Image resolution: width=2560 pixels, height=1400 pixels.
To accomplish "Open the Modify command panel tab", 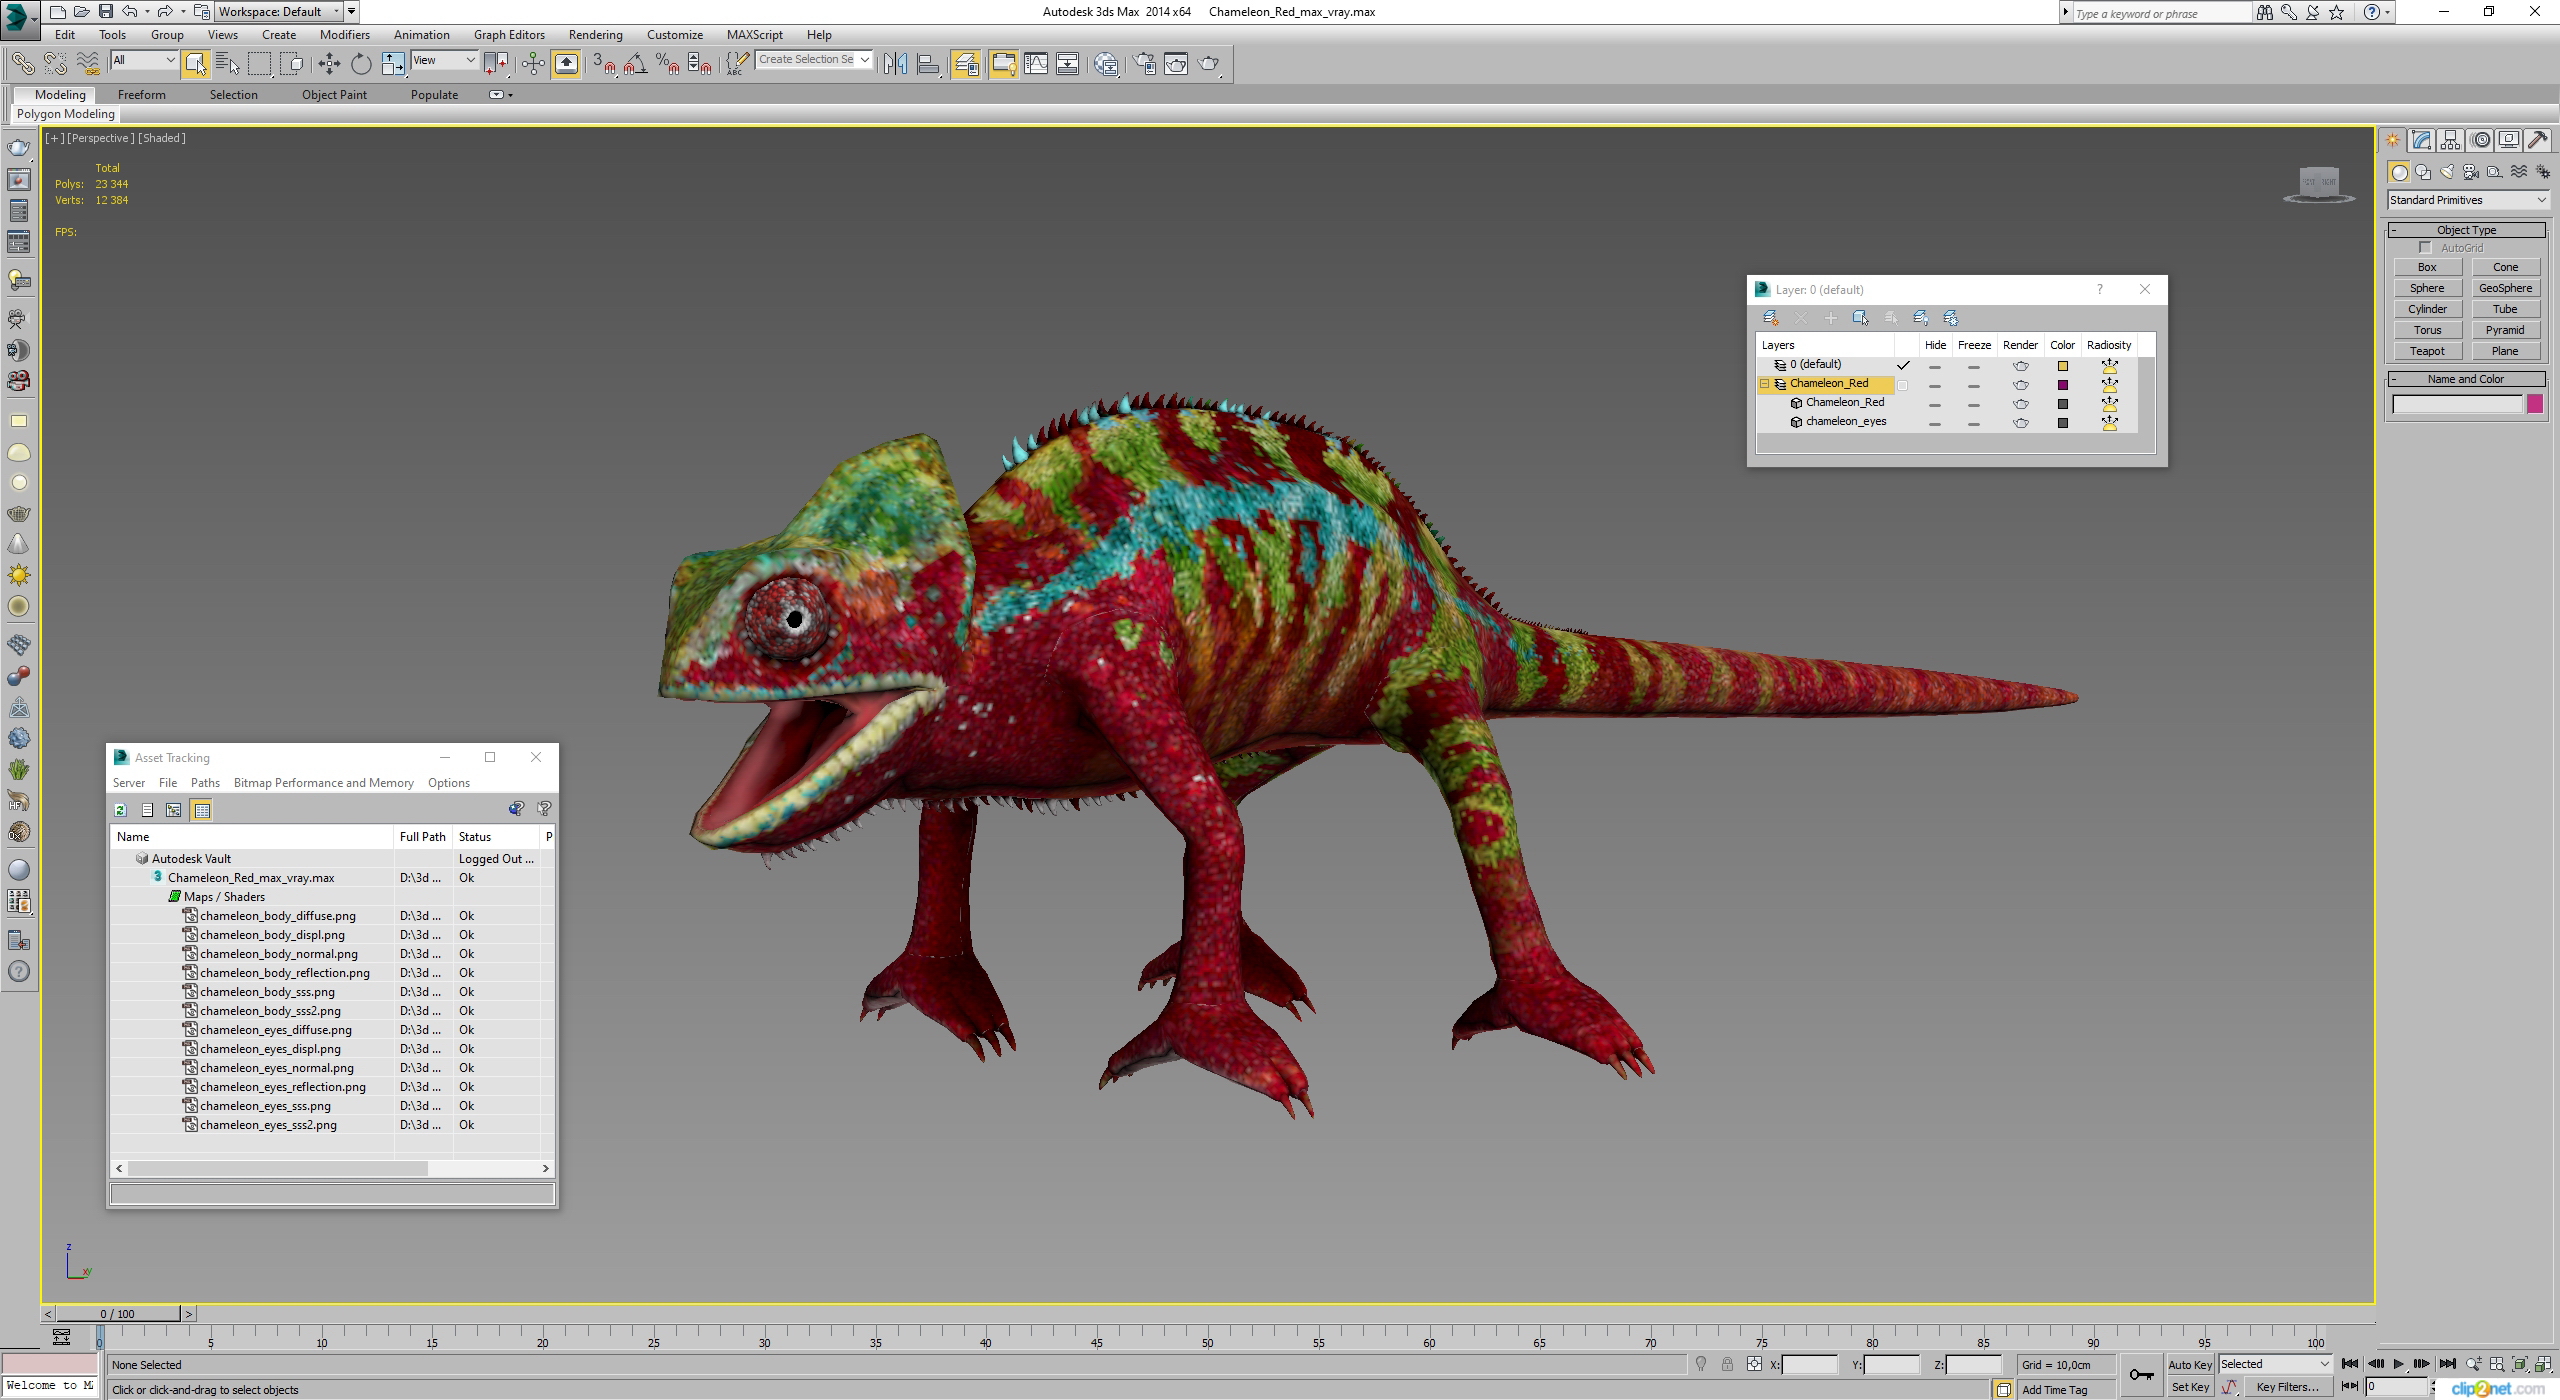I will (2421, 141).
